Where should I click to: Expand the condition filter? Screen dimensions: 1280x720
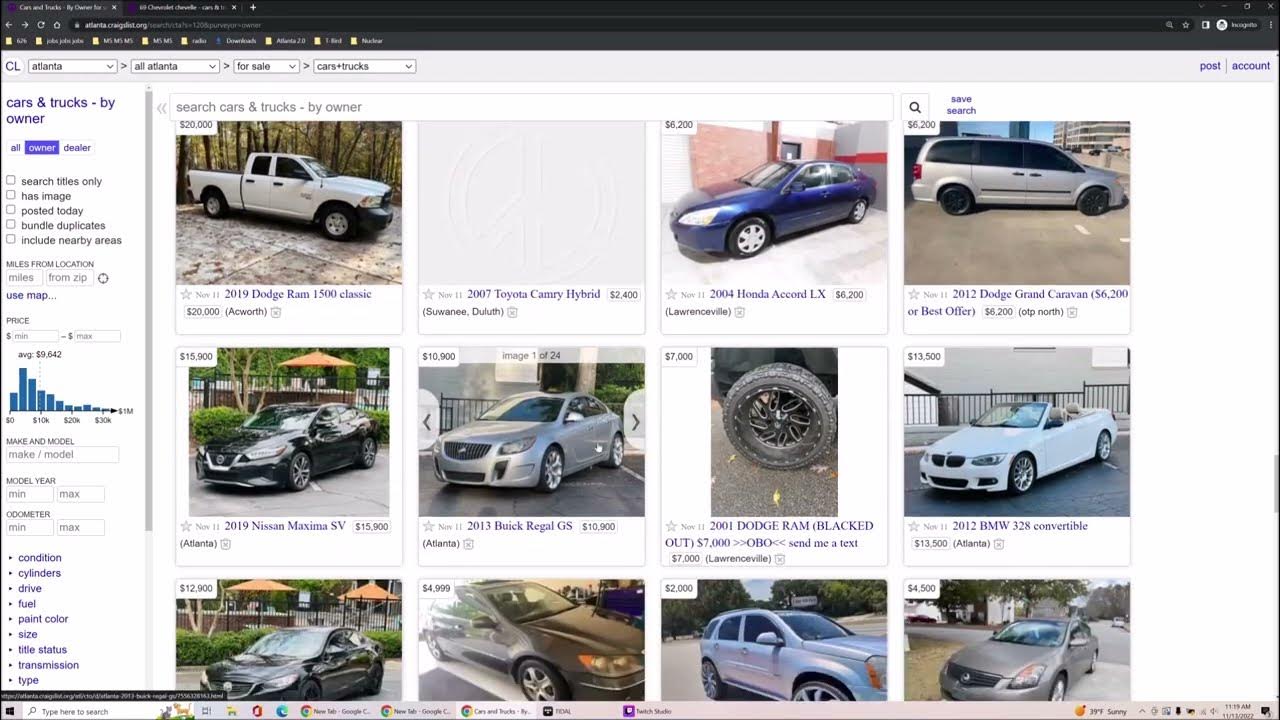click(39, 558)
